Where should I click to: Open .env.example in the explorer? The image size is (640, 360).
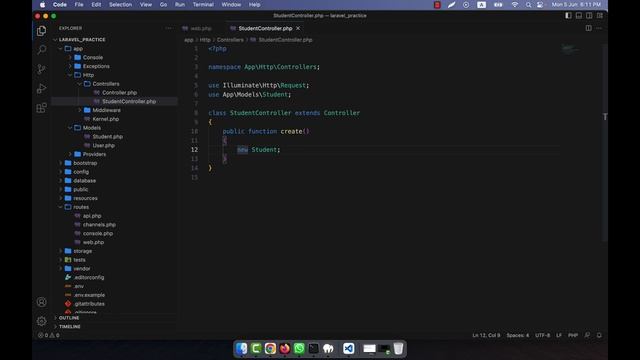click(x=89, y=295)
